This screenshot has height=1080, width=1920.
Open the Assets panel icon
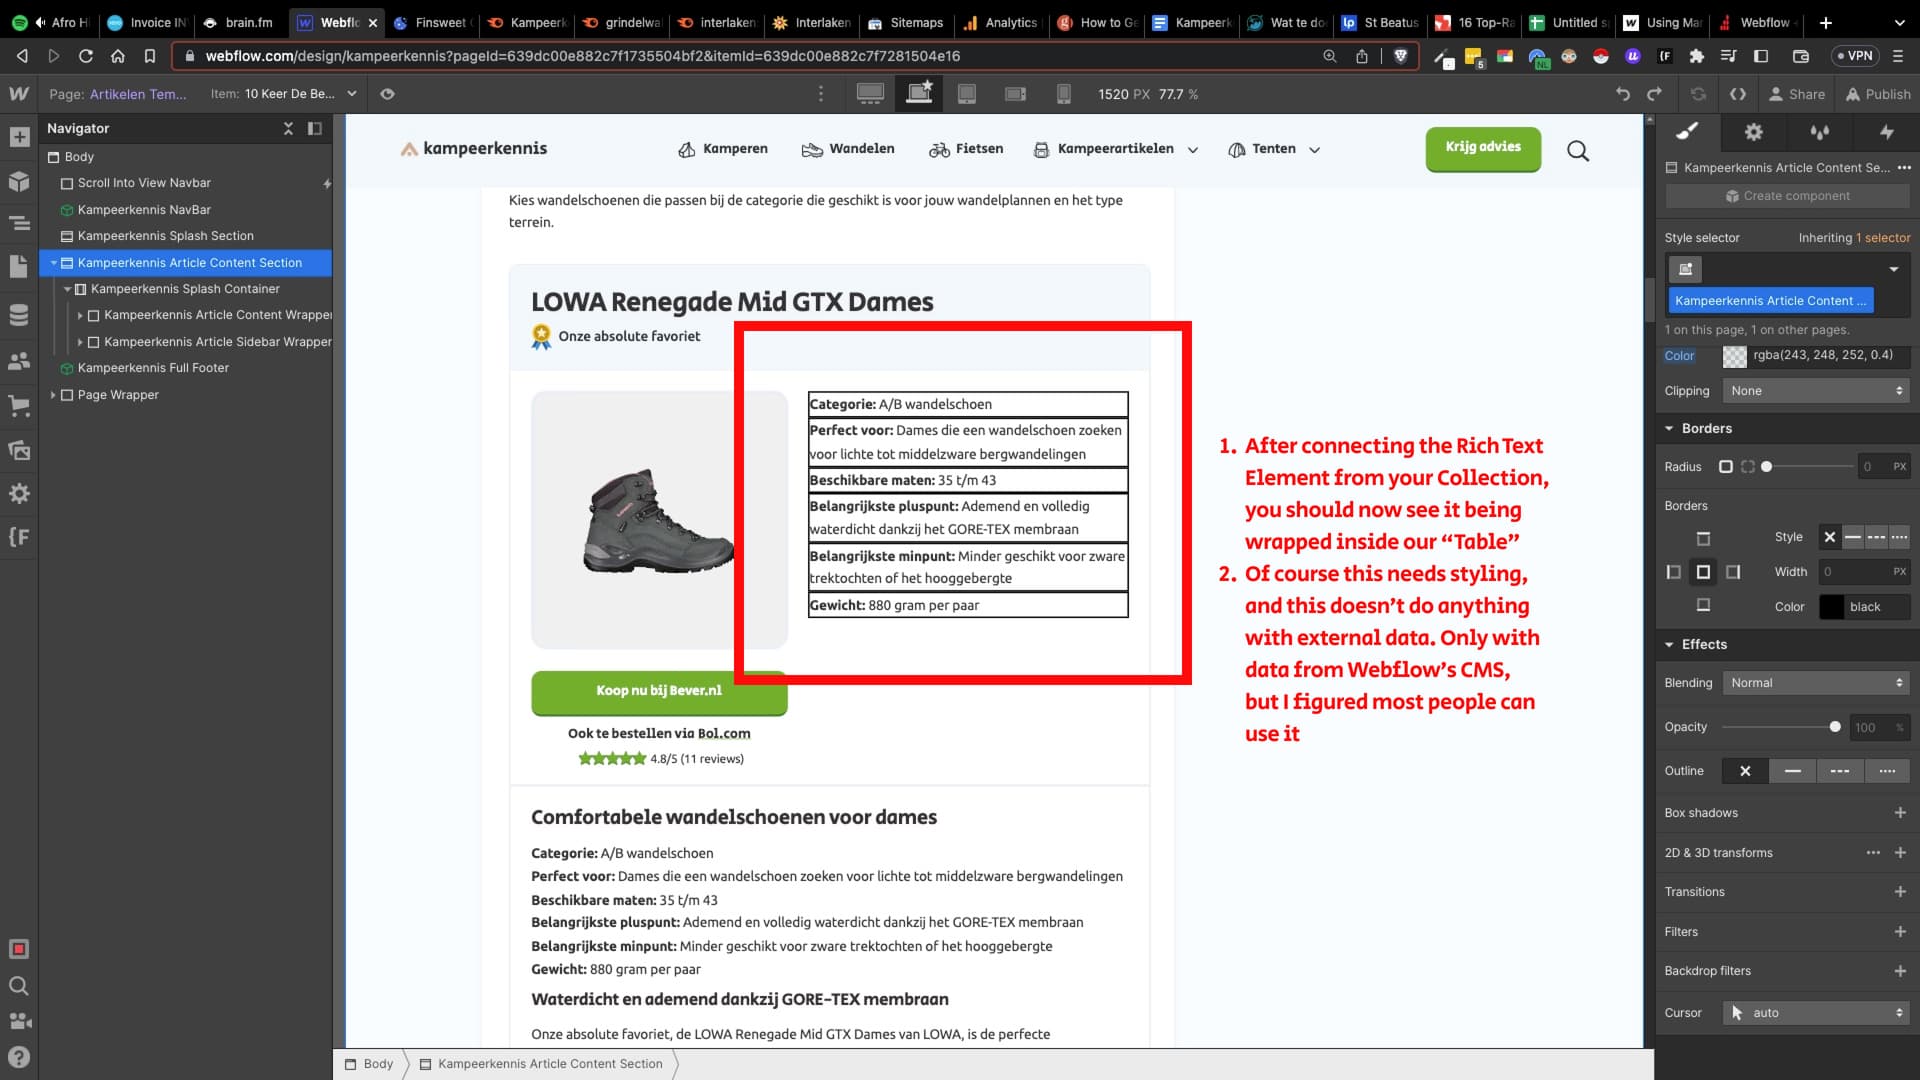point(19,450)
